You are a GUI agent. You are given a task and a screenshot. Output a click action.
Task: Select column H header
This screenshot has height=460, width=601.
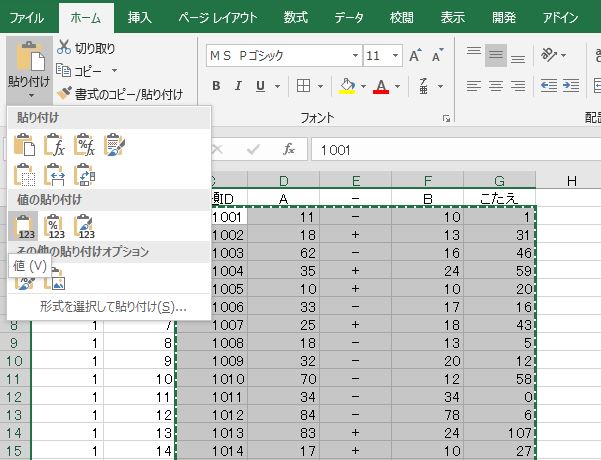[571, 180]
